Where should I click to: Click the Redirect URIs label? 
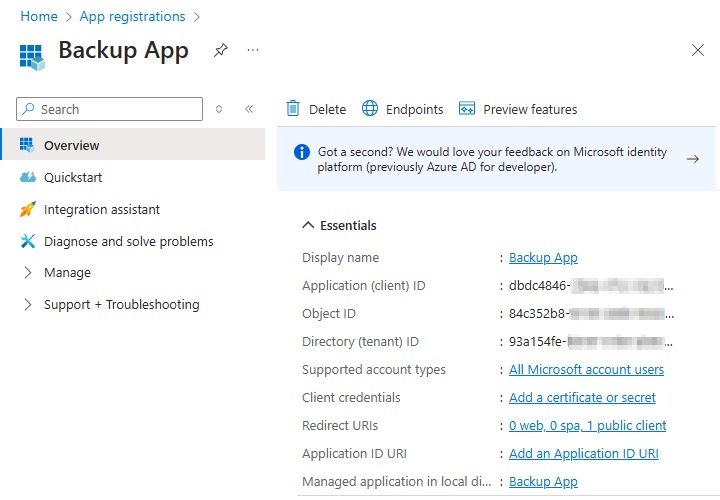[x=340, y=426]
